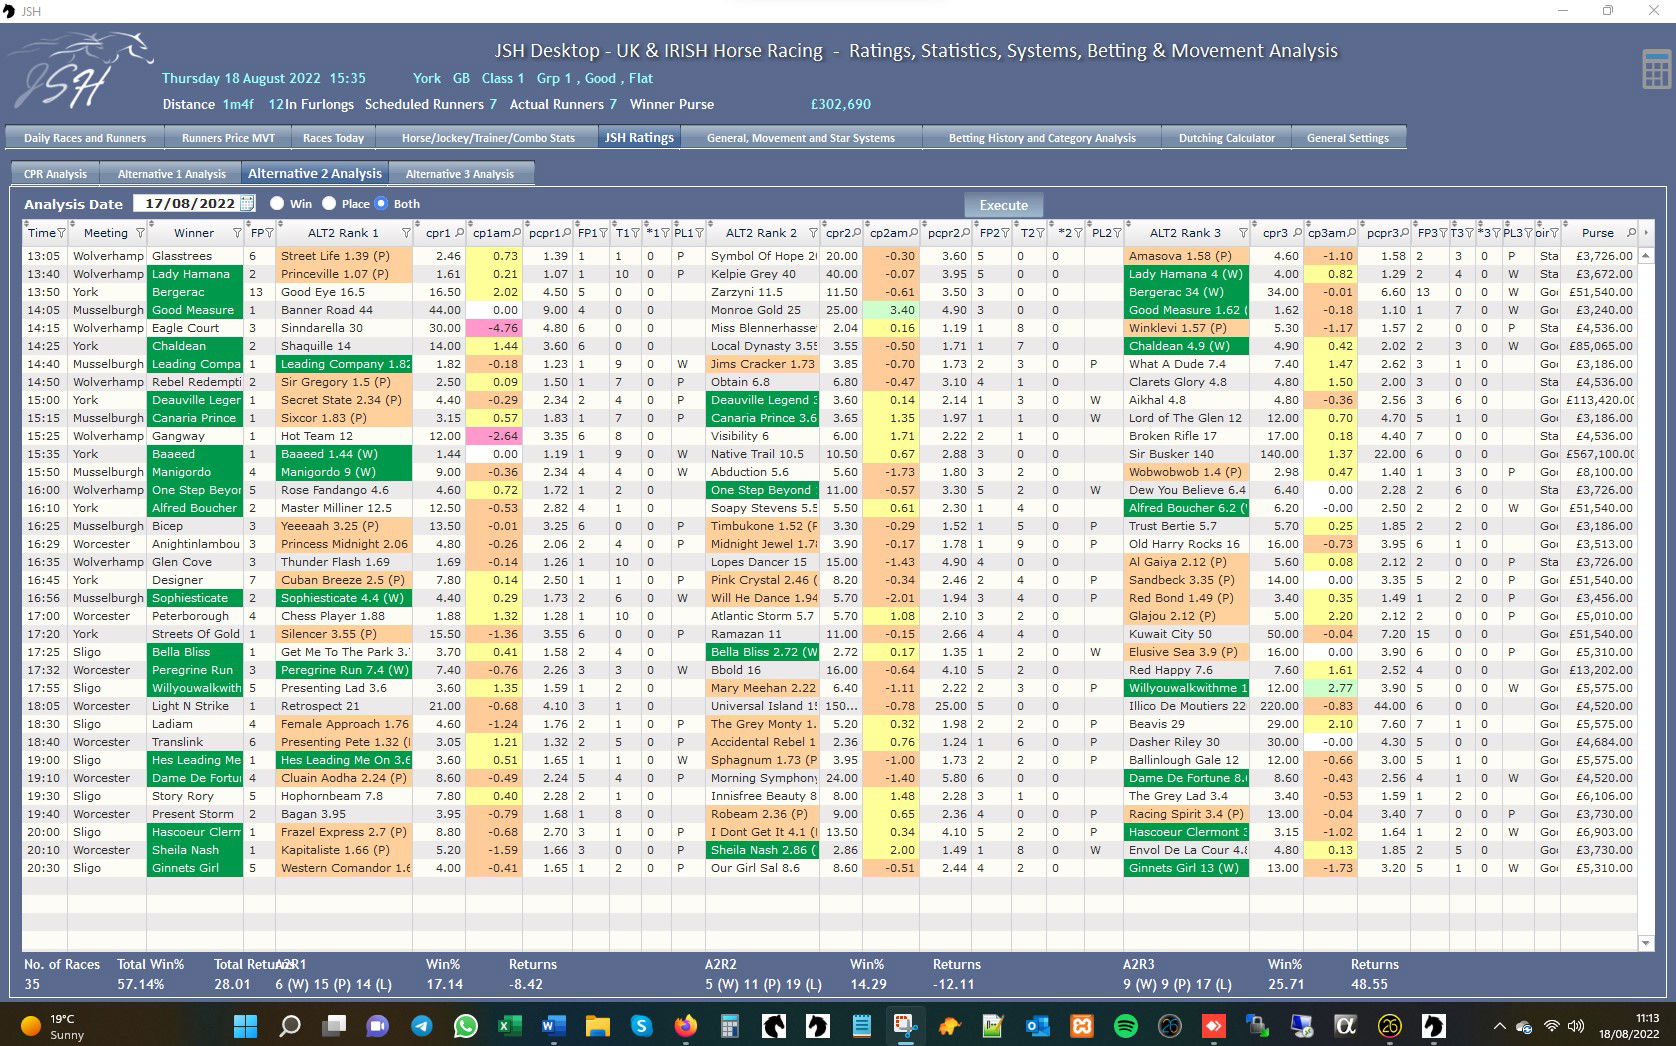1676x1046 pixels.
Task: Filter the ALT2 Rank 2 column
Action: (813, 233)
